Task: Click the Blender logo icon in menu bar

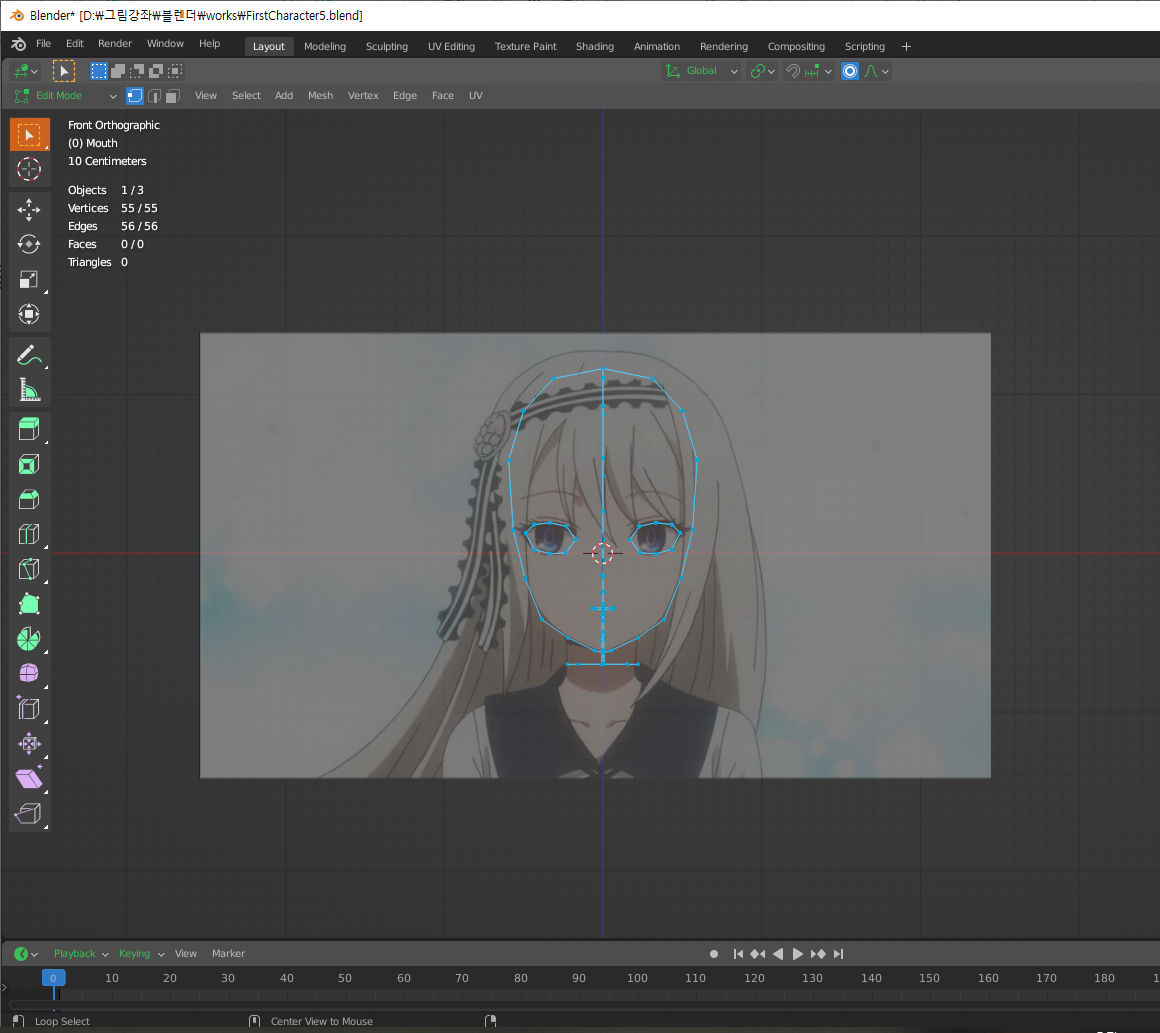Action: 18,44
